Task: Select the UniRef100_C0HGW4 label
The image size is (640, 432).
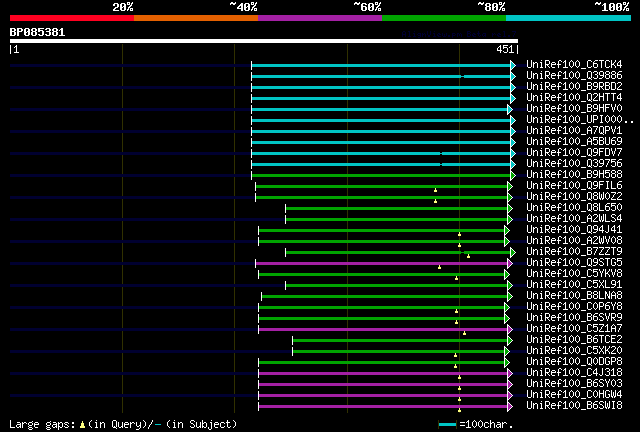Action: pyautogui.click(x=574, y=395)
